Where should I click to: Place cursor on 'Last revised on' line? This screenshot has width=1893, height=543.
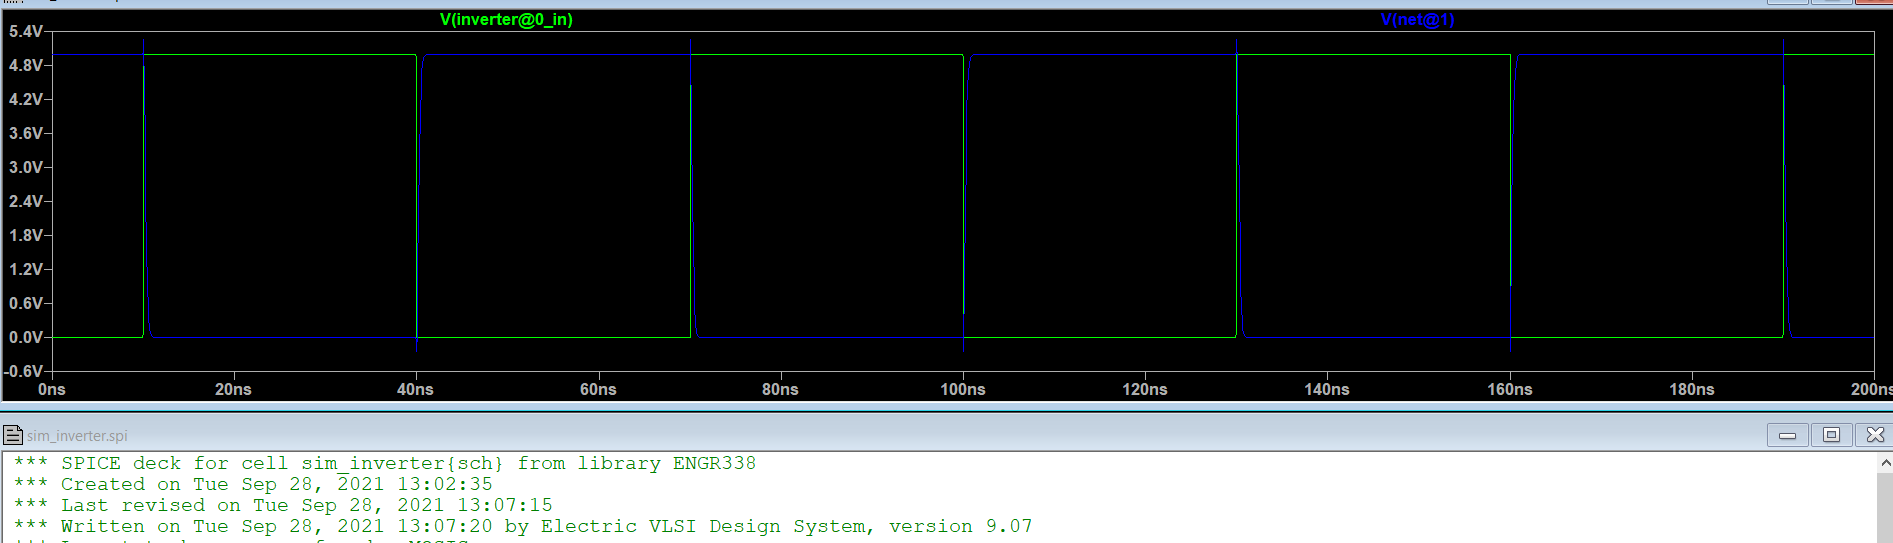click(306, 505)
